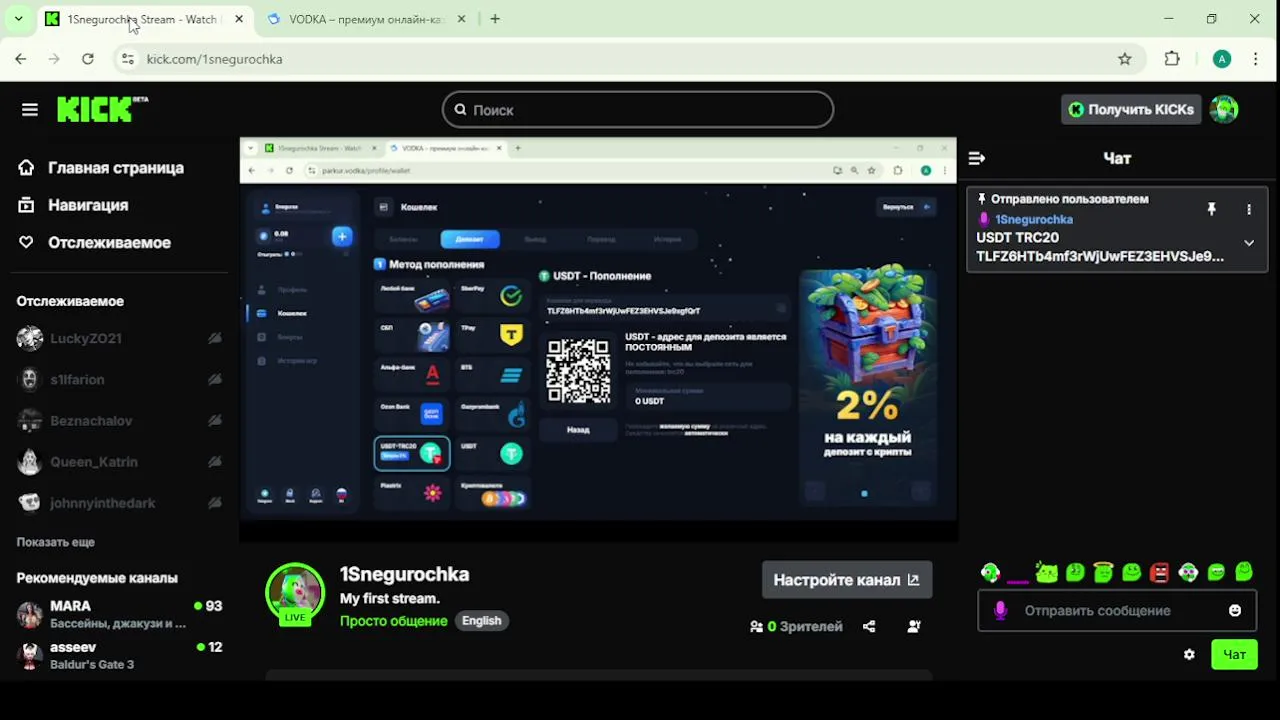
Task: Open the user avatar menu top right
Action: [x=1224, y=109]
